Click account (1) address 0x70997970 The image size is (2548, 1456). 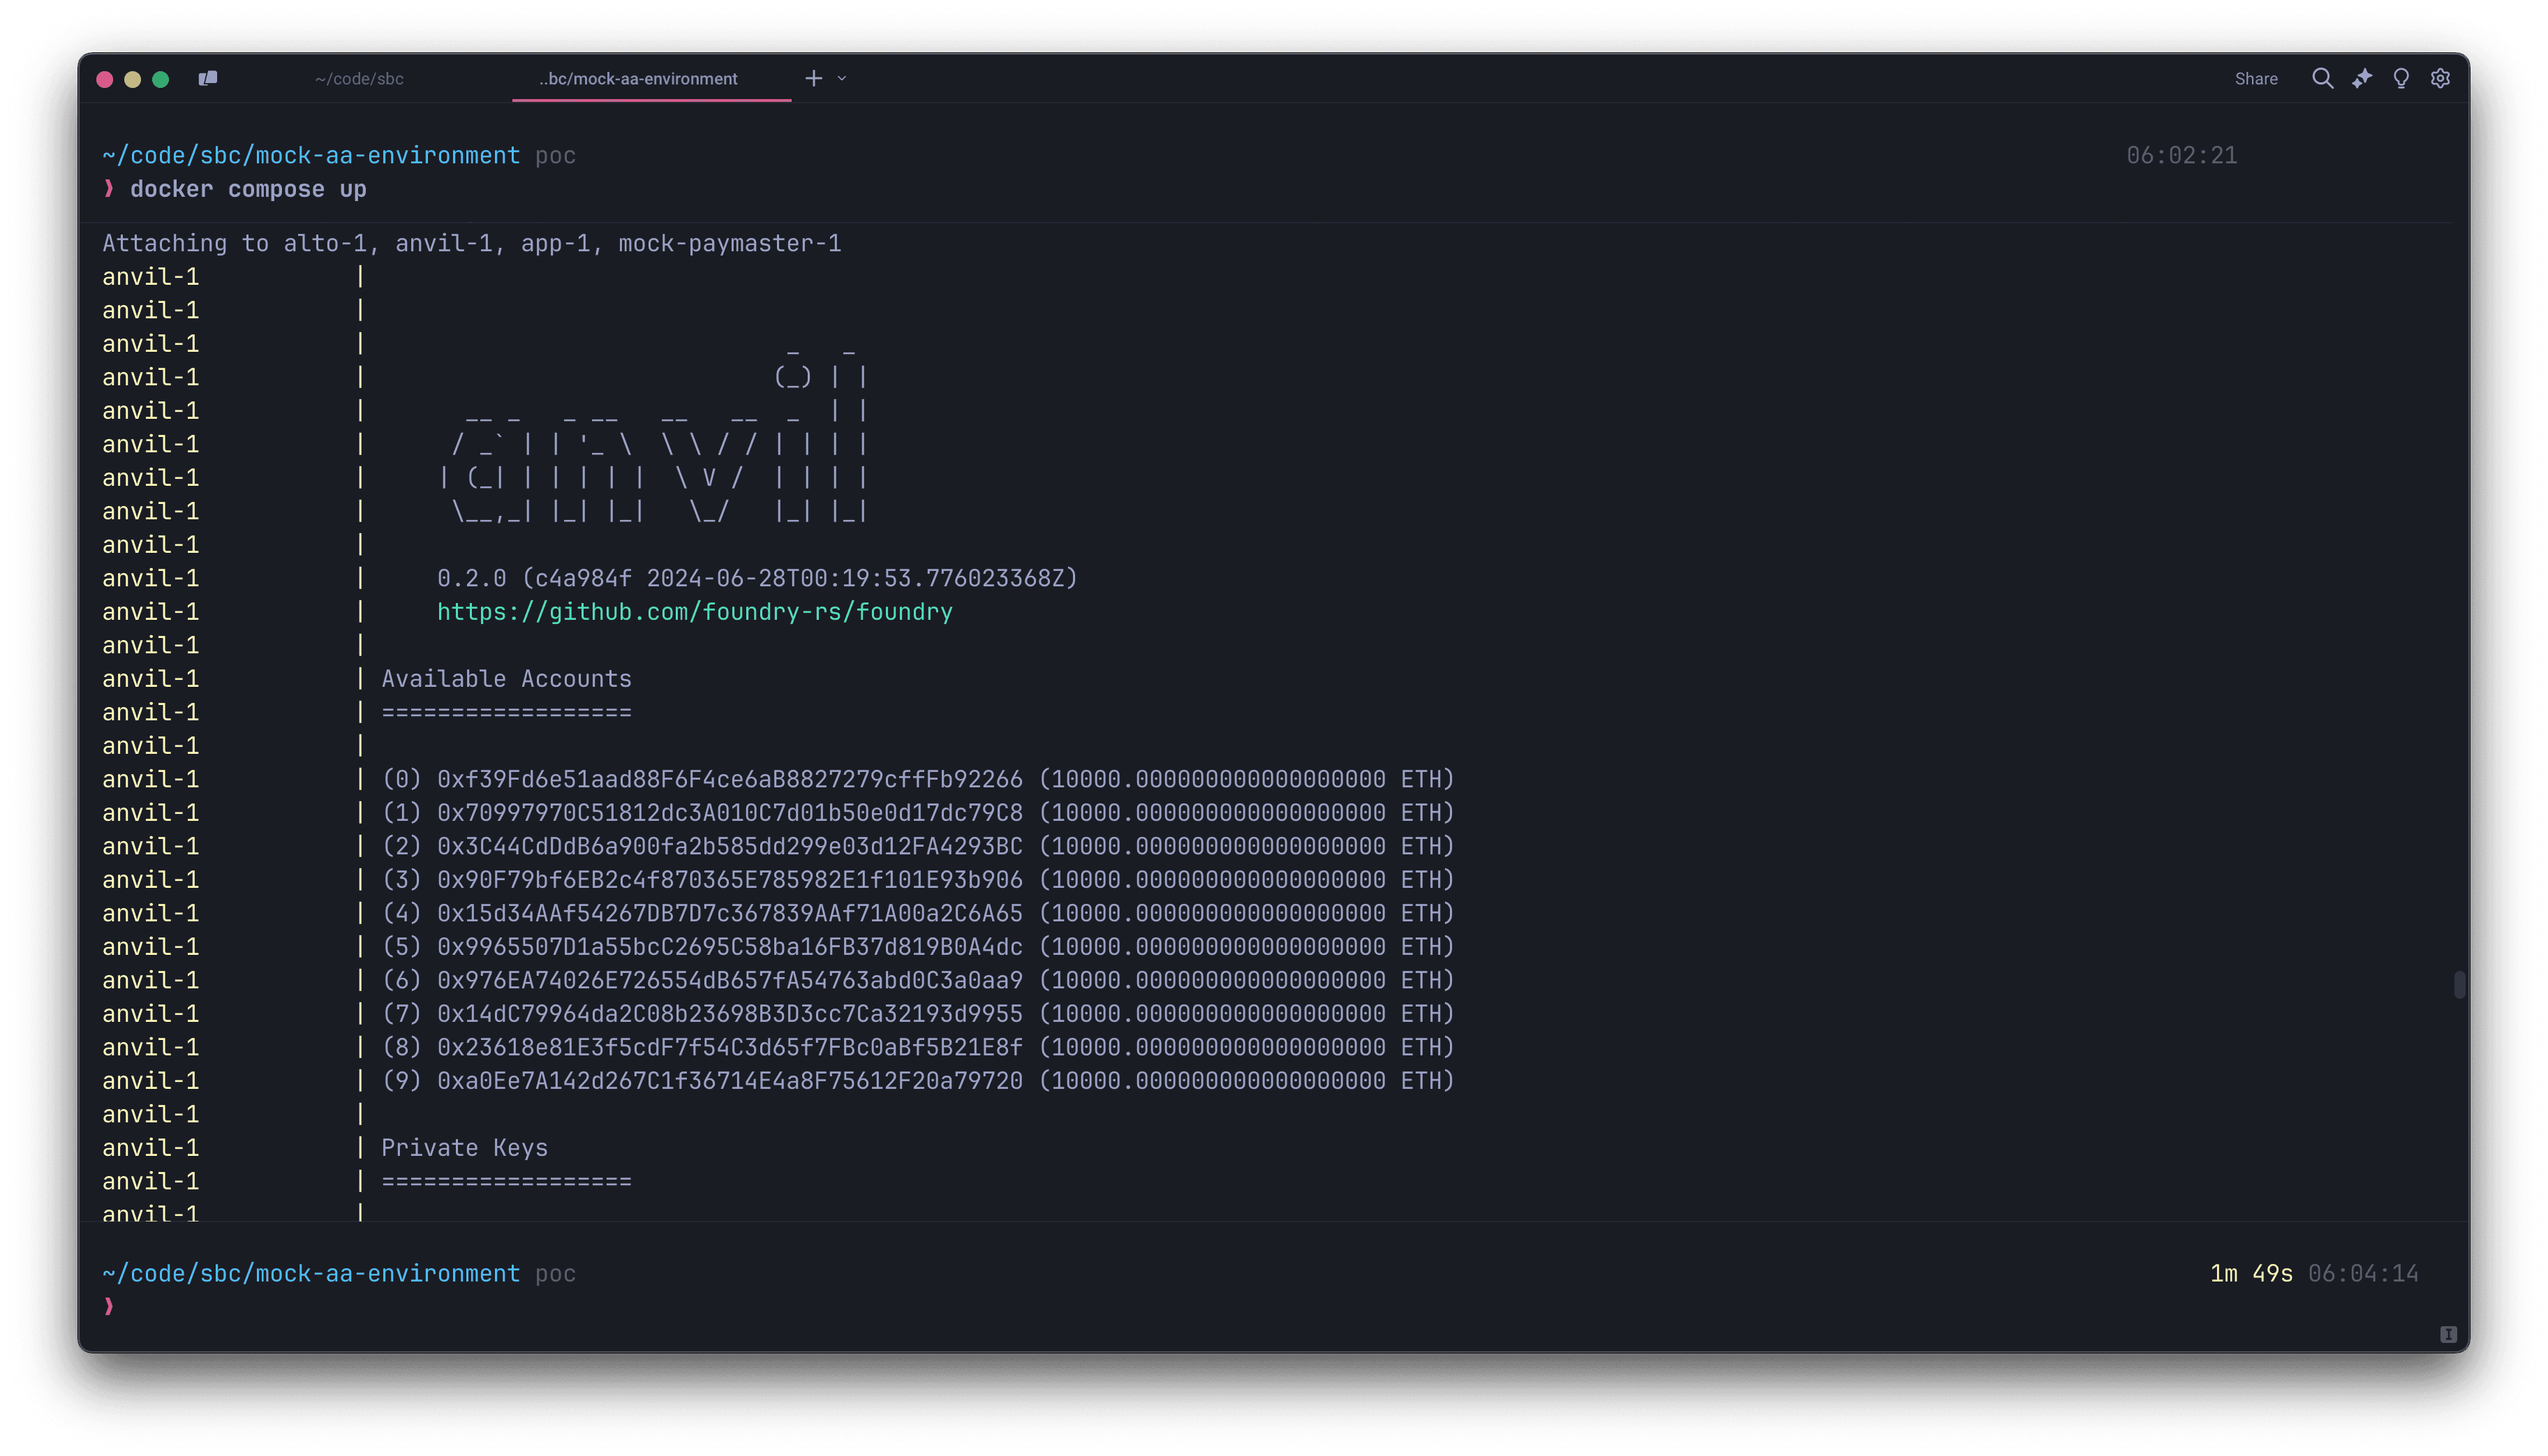pos(730,812)
